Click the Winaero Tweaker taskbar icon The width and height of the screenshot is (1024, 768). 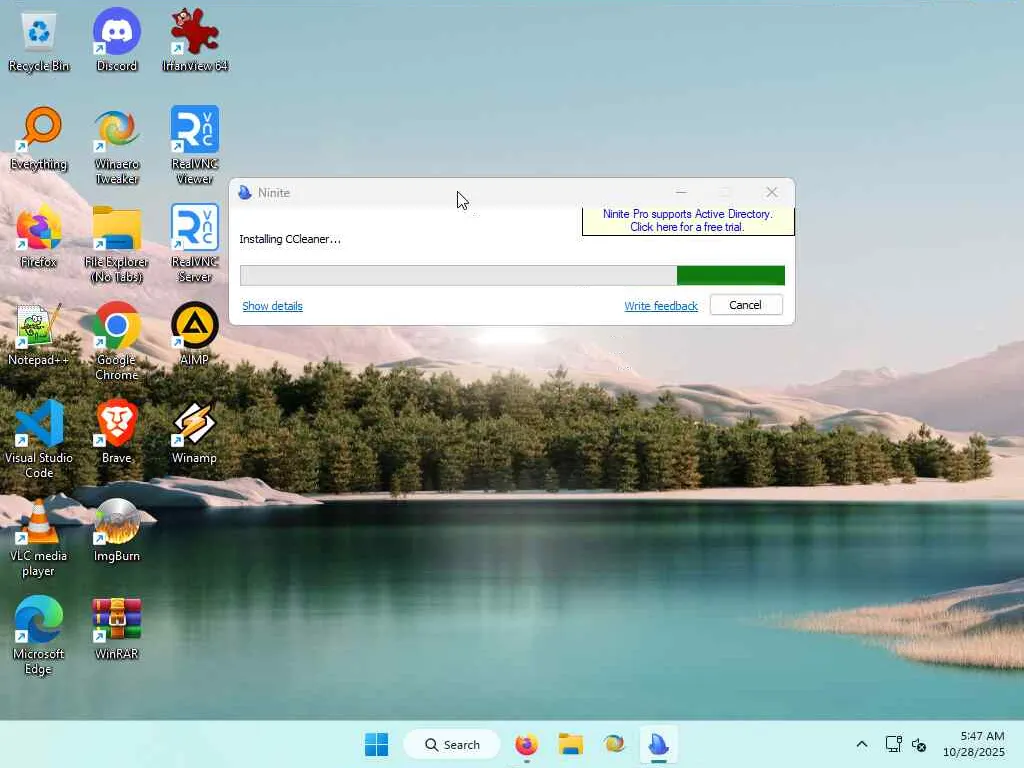(x=614, y=744)
